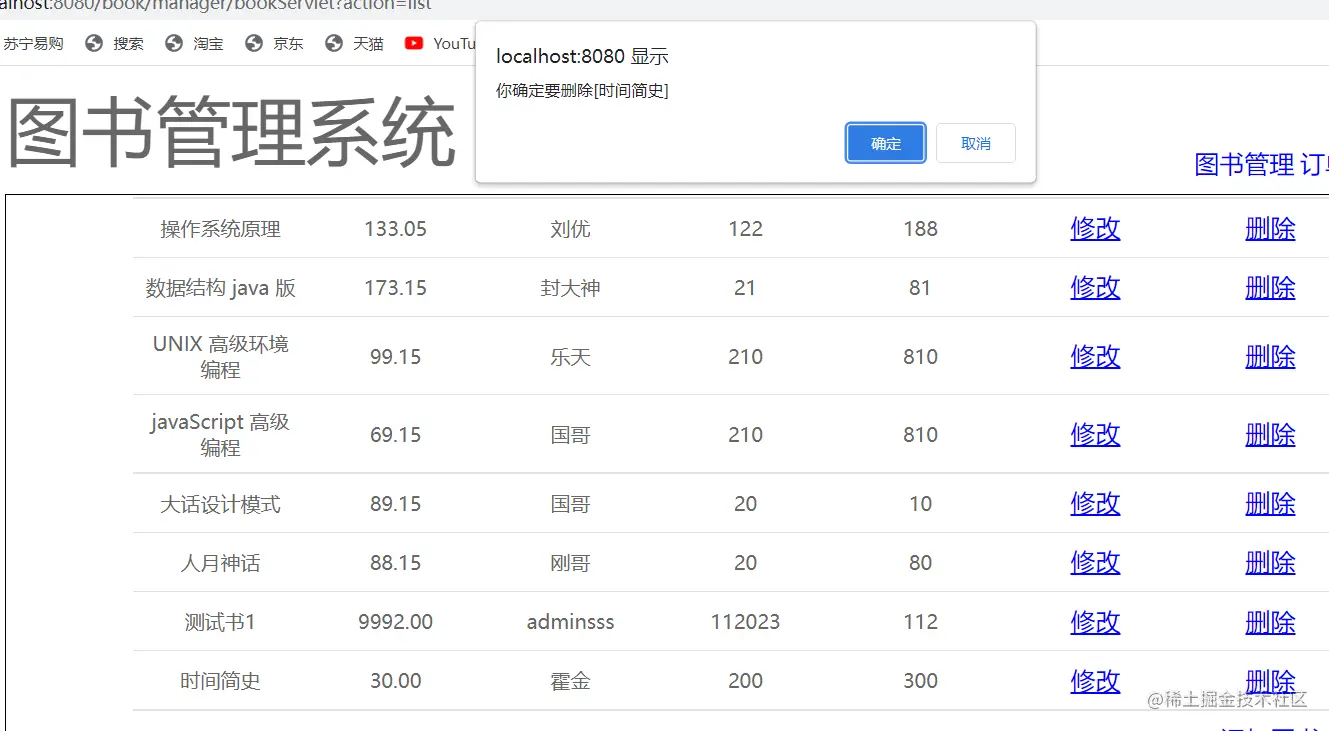The height and width of the screenshot is (731, 1329).
Task: Confirm deletion with the 确定 button
Action: pyautogui.click(x=886, y=143)
